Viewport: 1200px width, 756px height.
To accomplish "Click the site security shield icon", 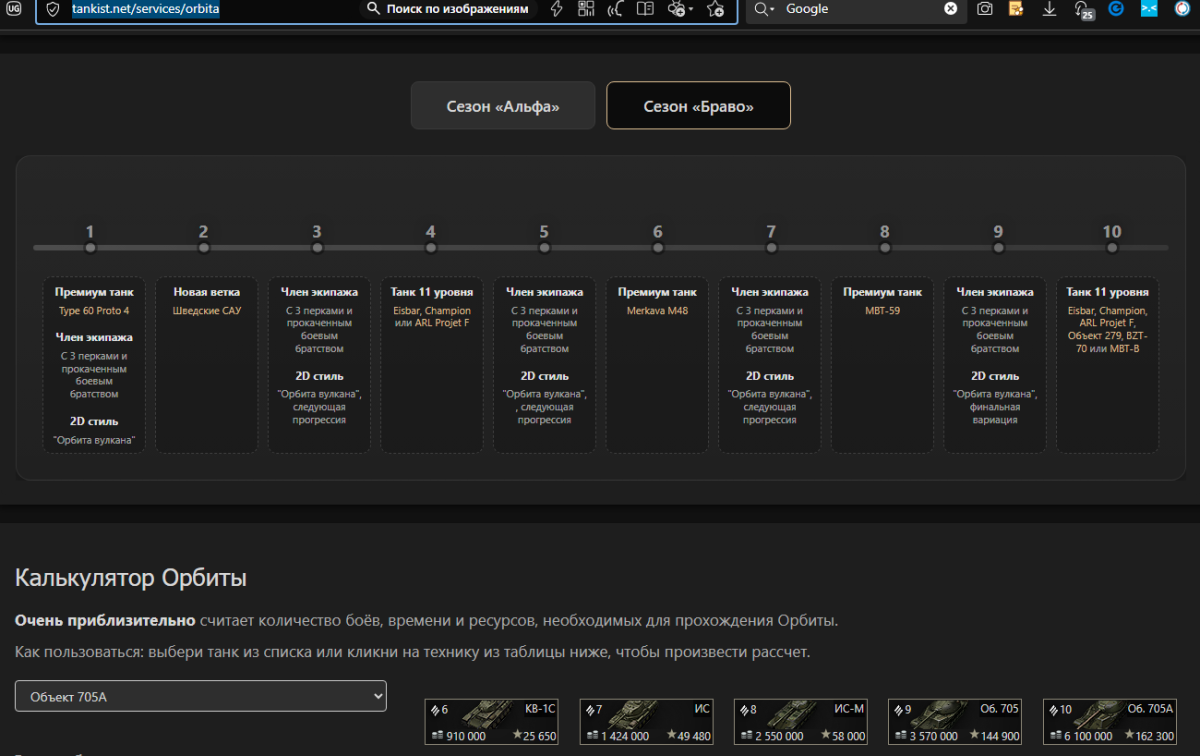I will coord(54,10).
